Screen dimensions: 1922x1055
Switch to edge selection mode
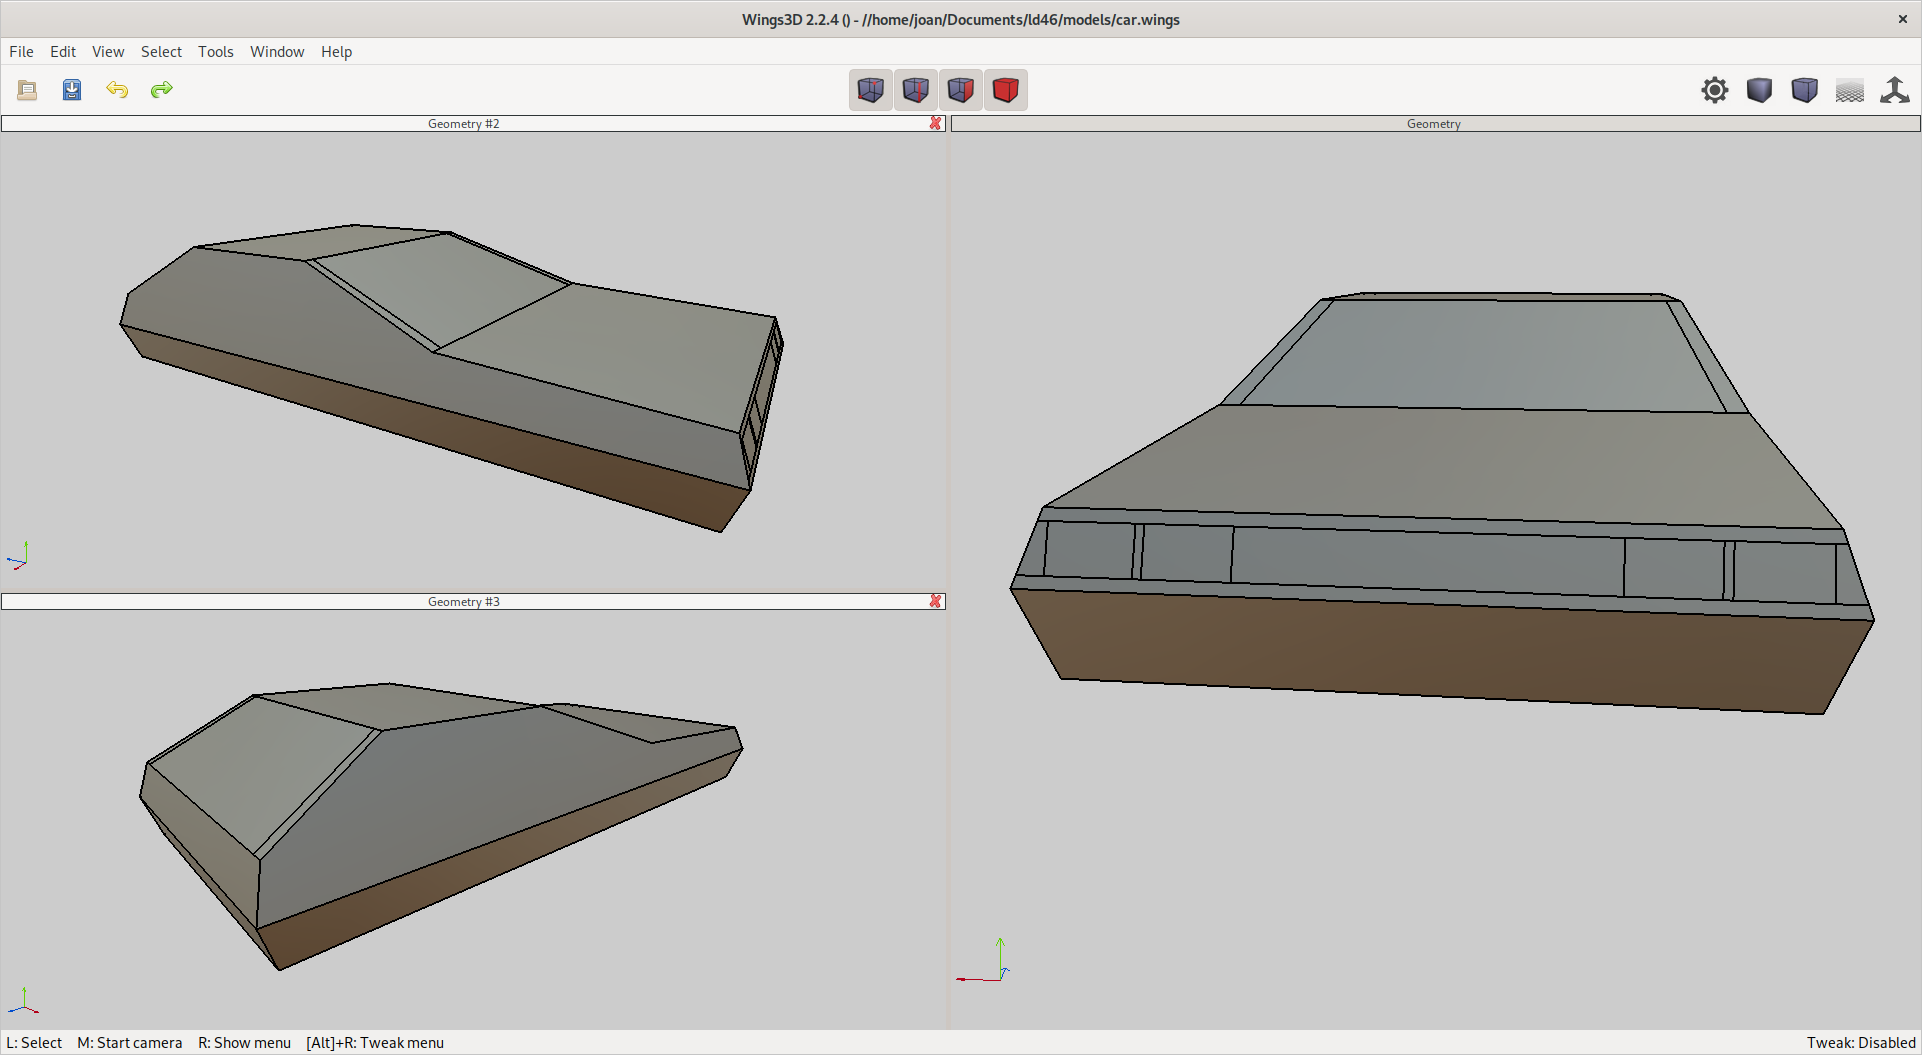[916, 90]
